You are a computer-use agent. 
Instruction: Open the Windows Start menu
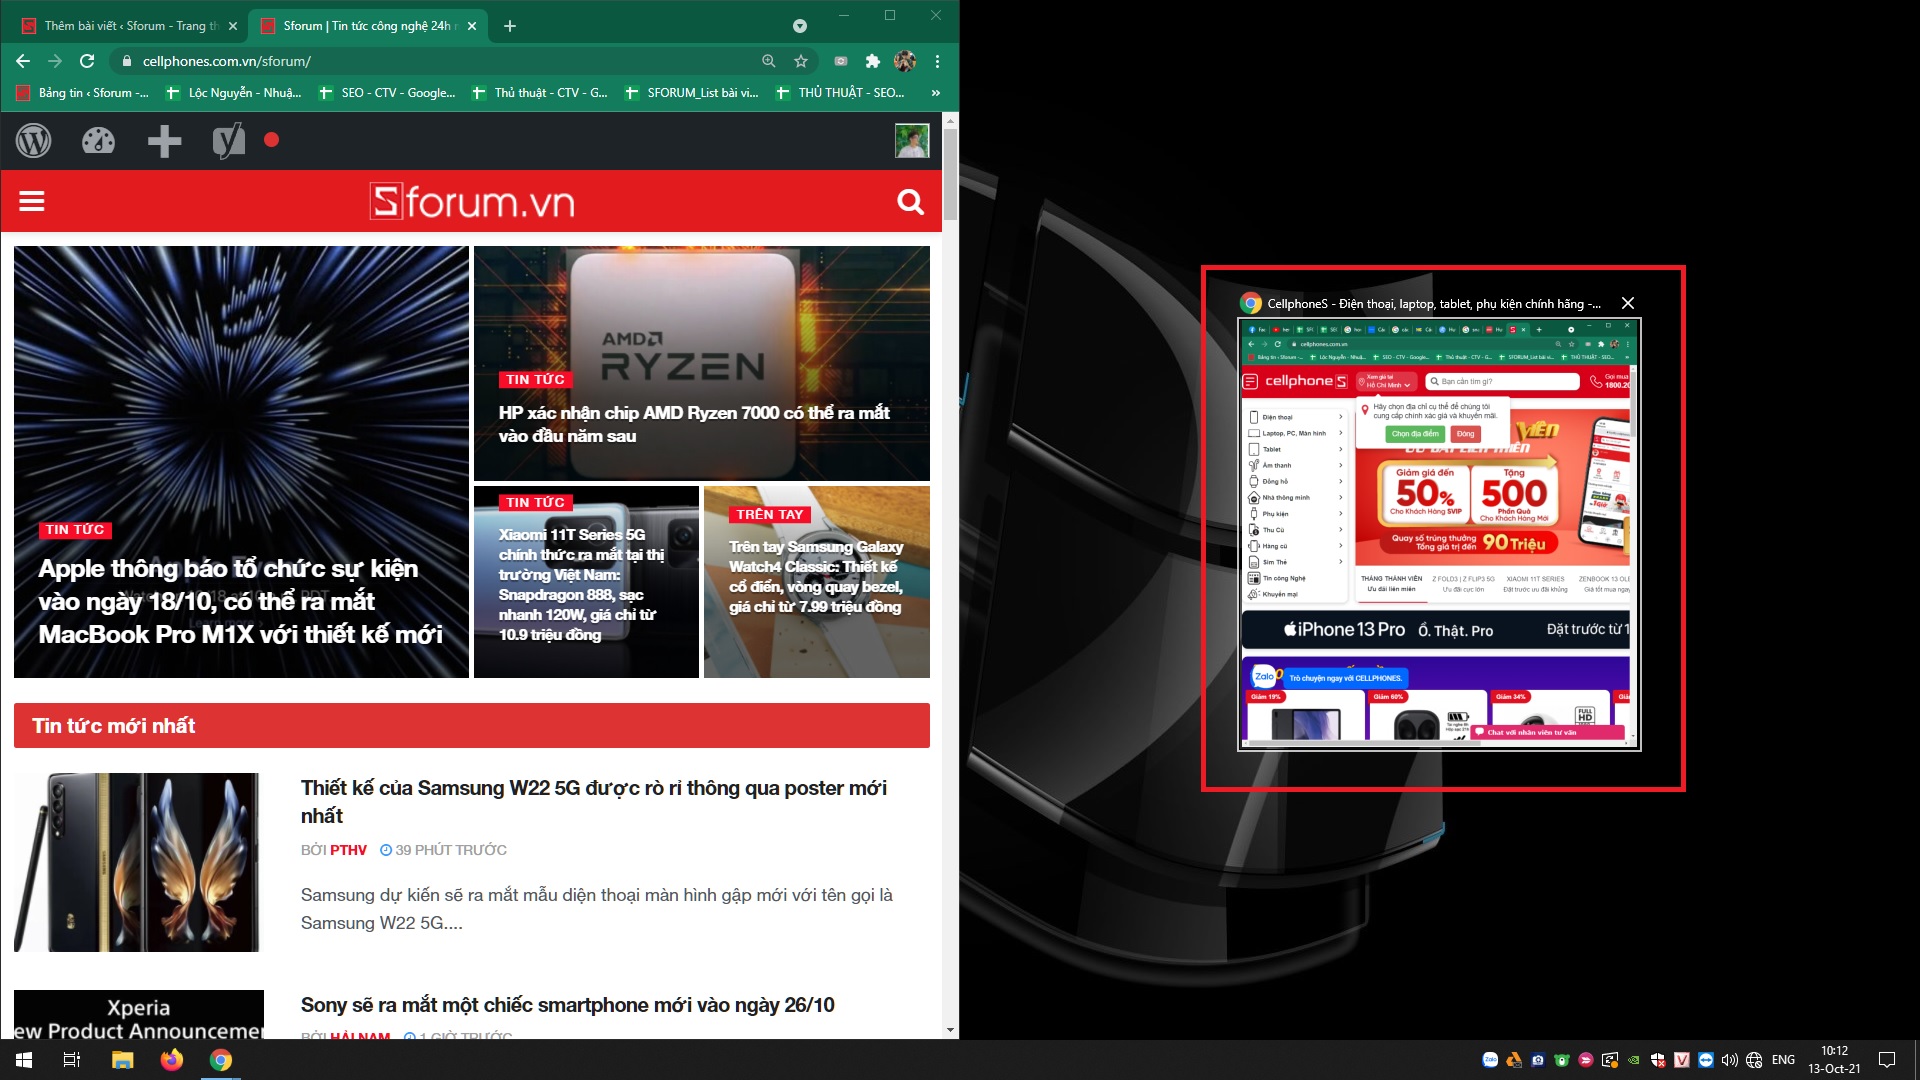pos(24,1060)
